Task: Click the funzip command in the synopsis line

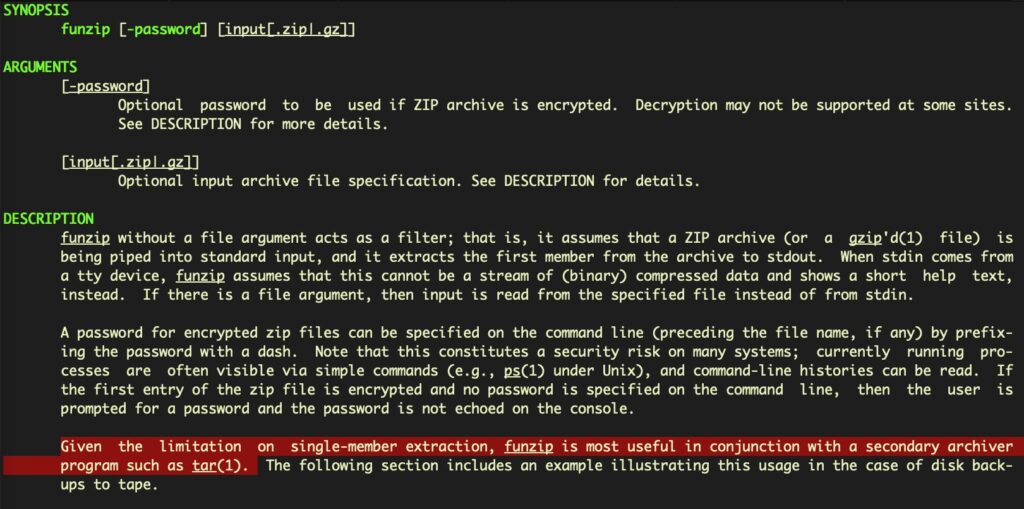Action: (85, 31)
